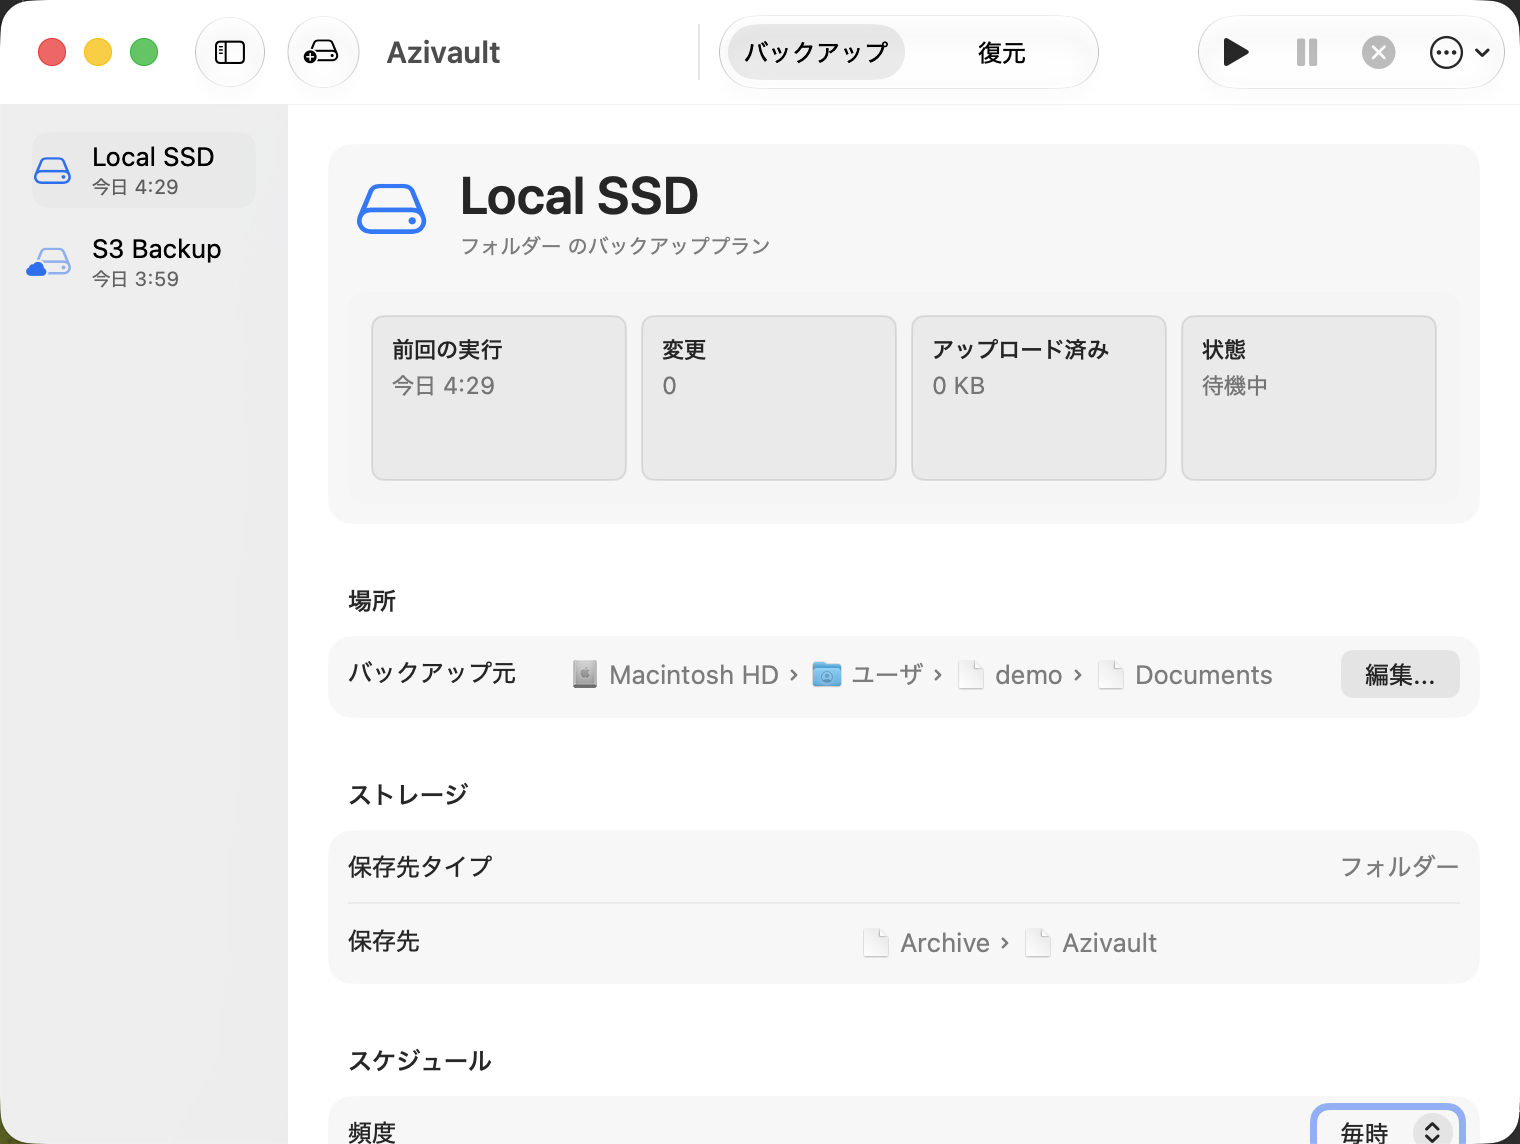Screen dimensions: 1520x1144
Task: Select S3 Backup plan in sidebar
Action: [x=144, y=262]
